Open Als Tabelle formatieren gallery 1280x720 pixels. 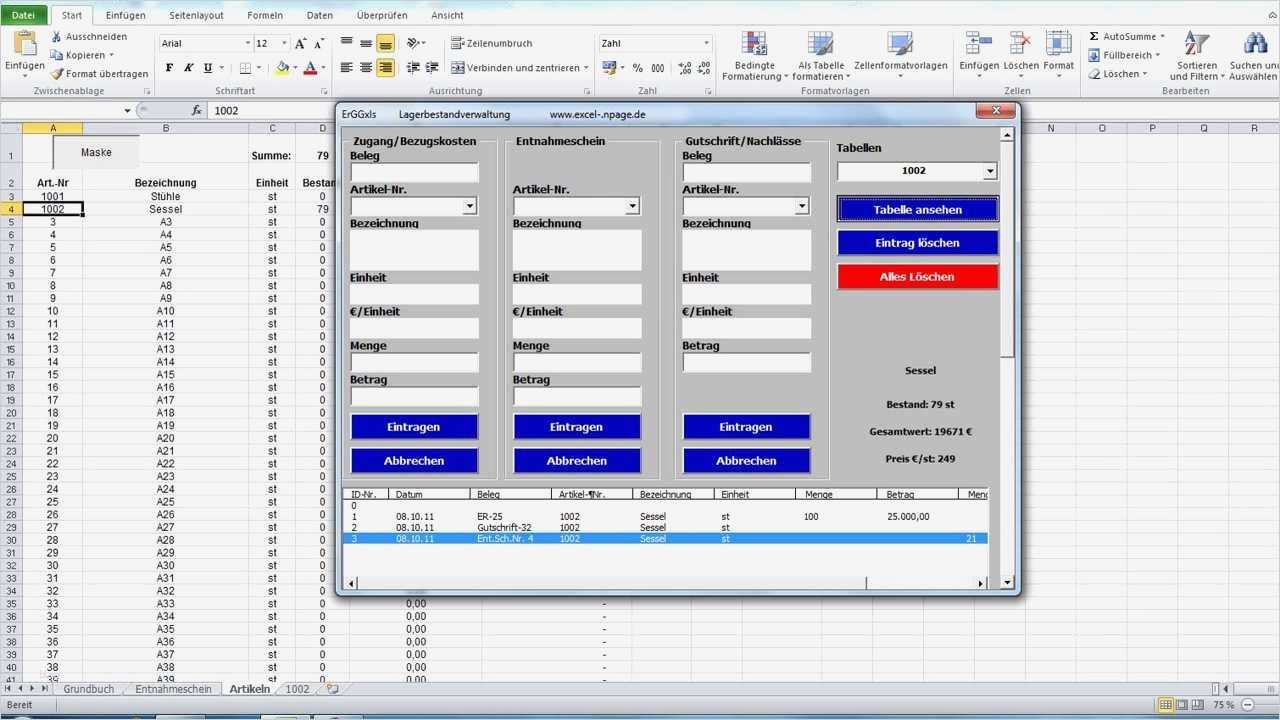tap(820, 56)
